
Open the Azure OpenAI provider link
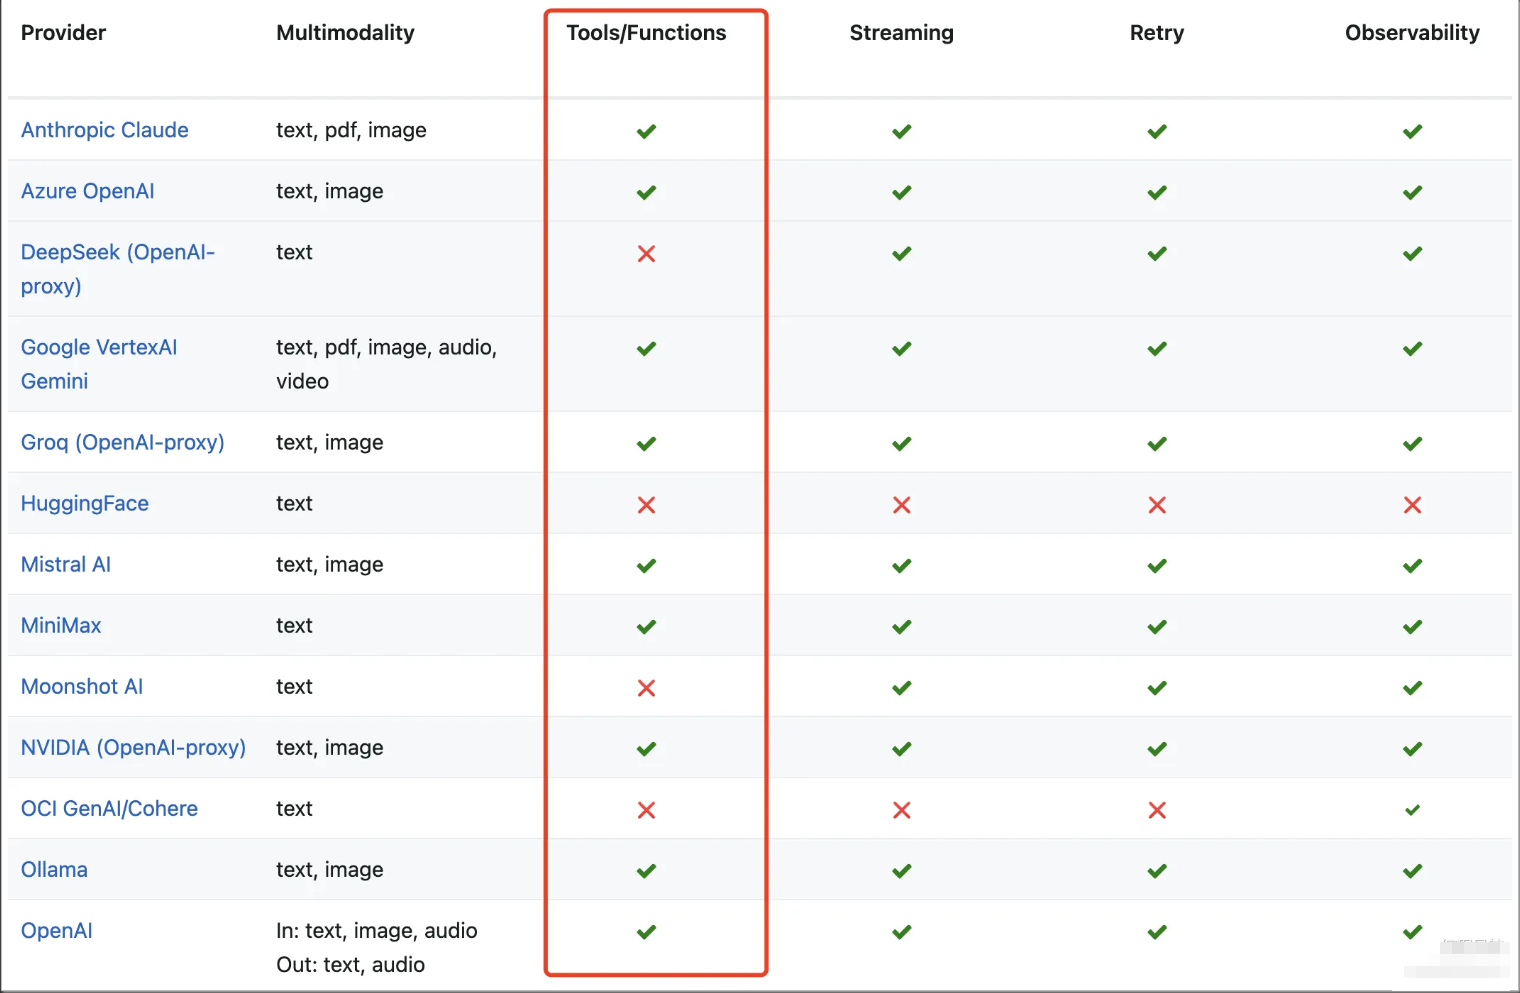click(x=87, y=191)
